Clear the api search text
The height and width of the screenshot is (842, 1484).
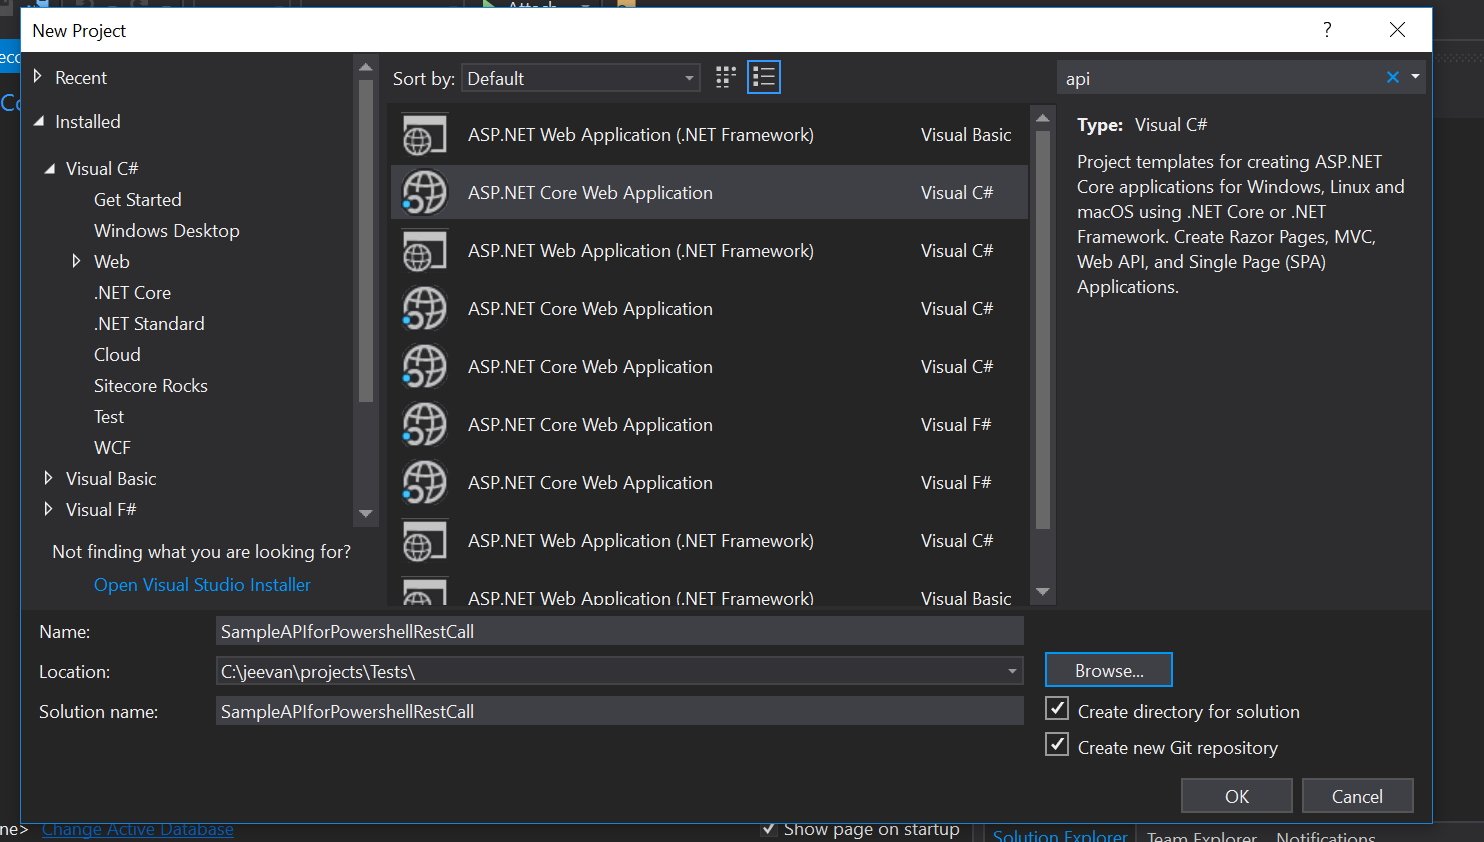(x=1392, y=77)
